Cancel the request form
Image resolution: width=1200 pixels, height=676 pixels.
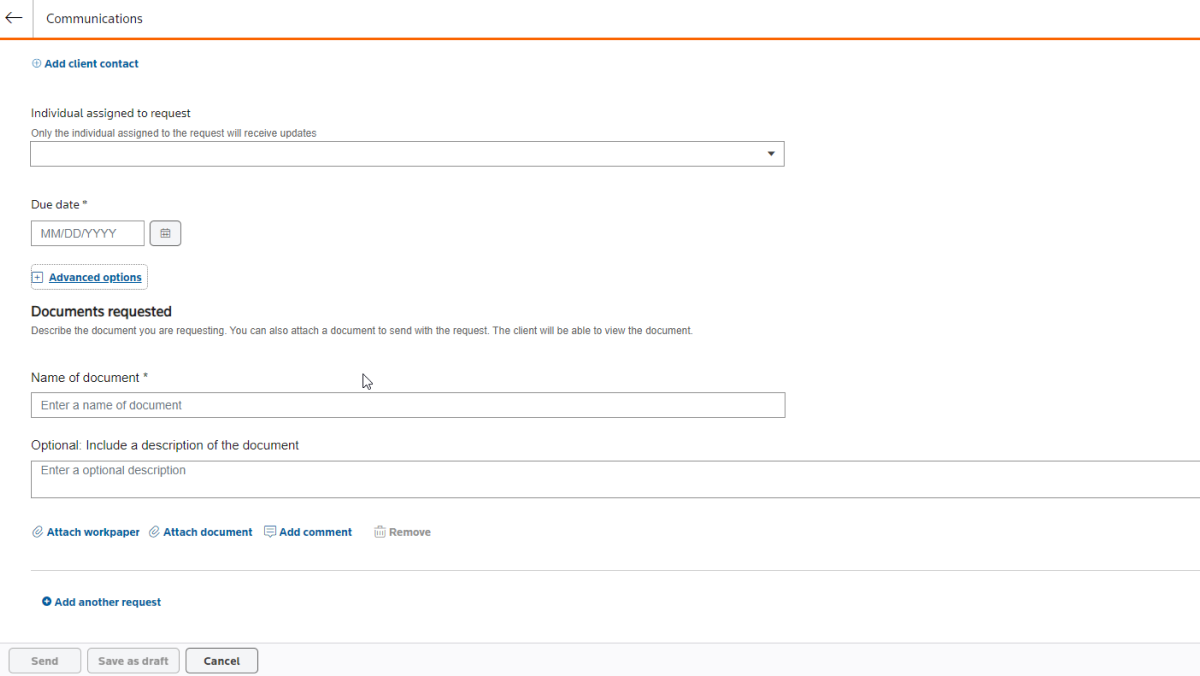tap(221, 660)
